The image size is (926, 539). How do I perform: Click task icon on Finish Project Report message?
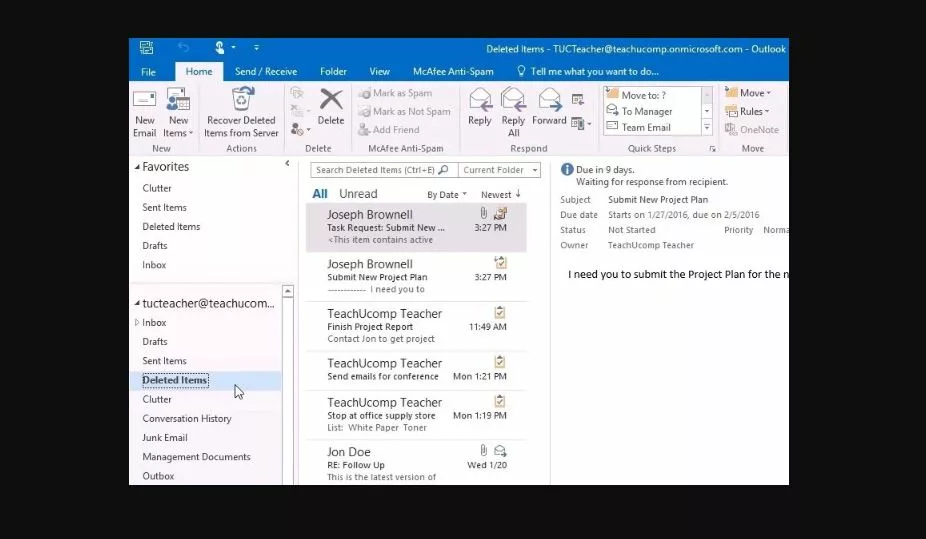pyautogui.click(x=500, y=312)
